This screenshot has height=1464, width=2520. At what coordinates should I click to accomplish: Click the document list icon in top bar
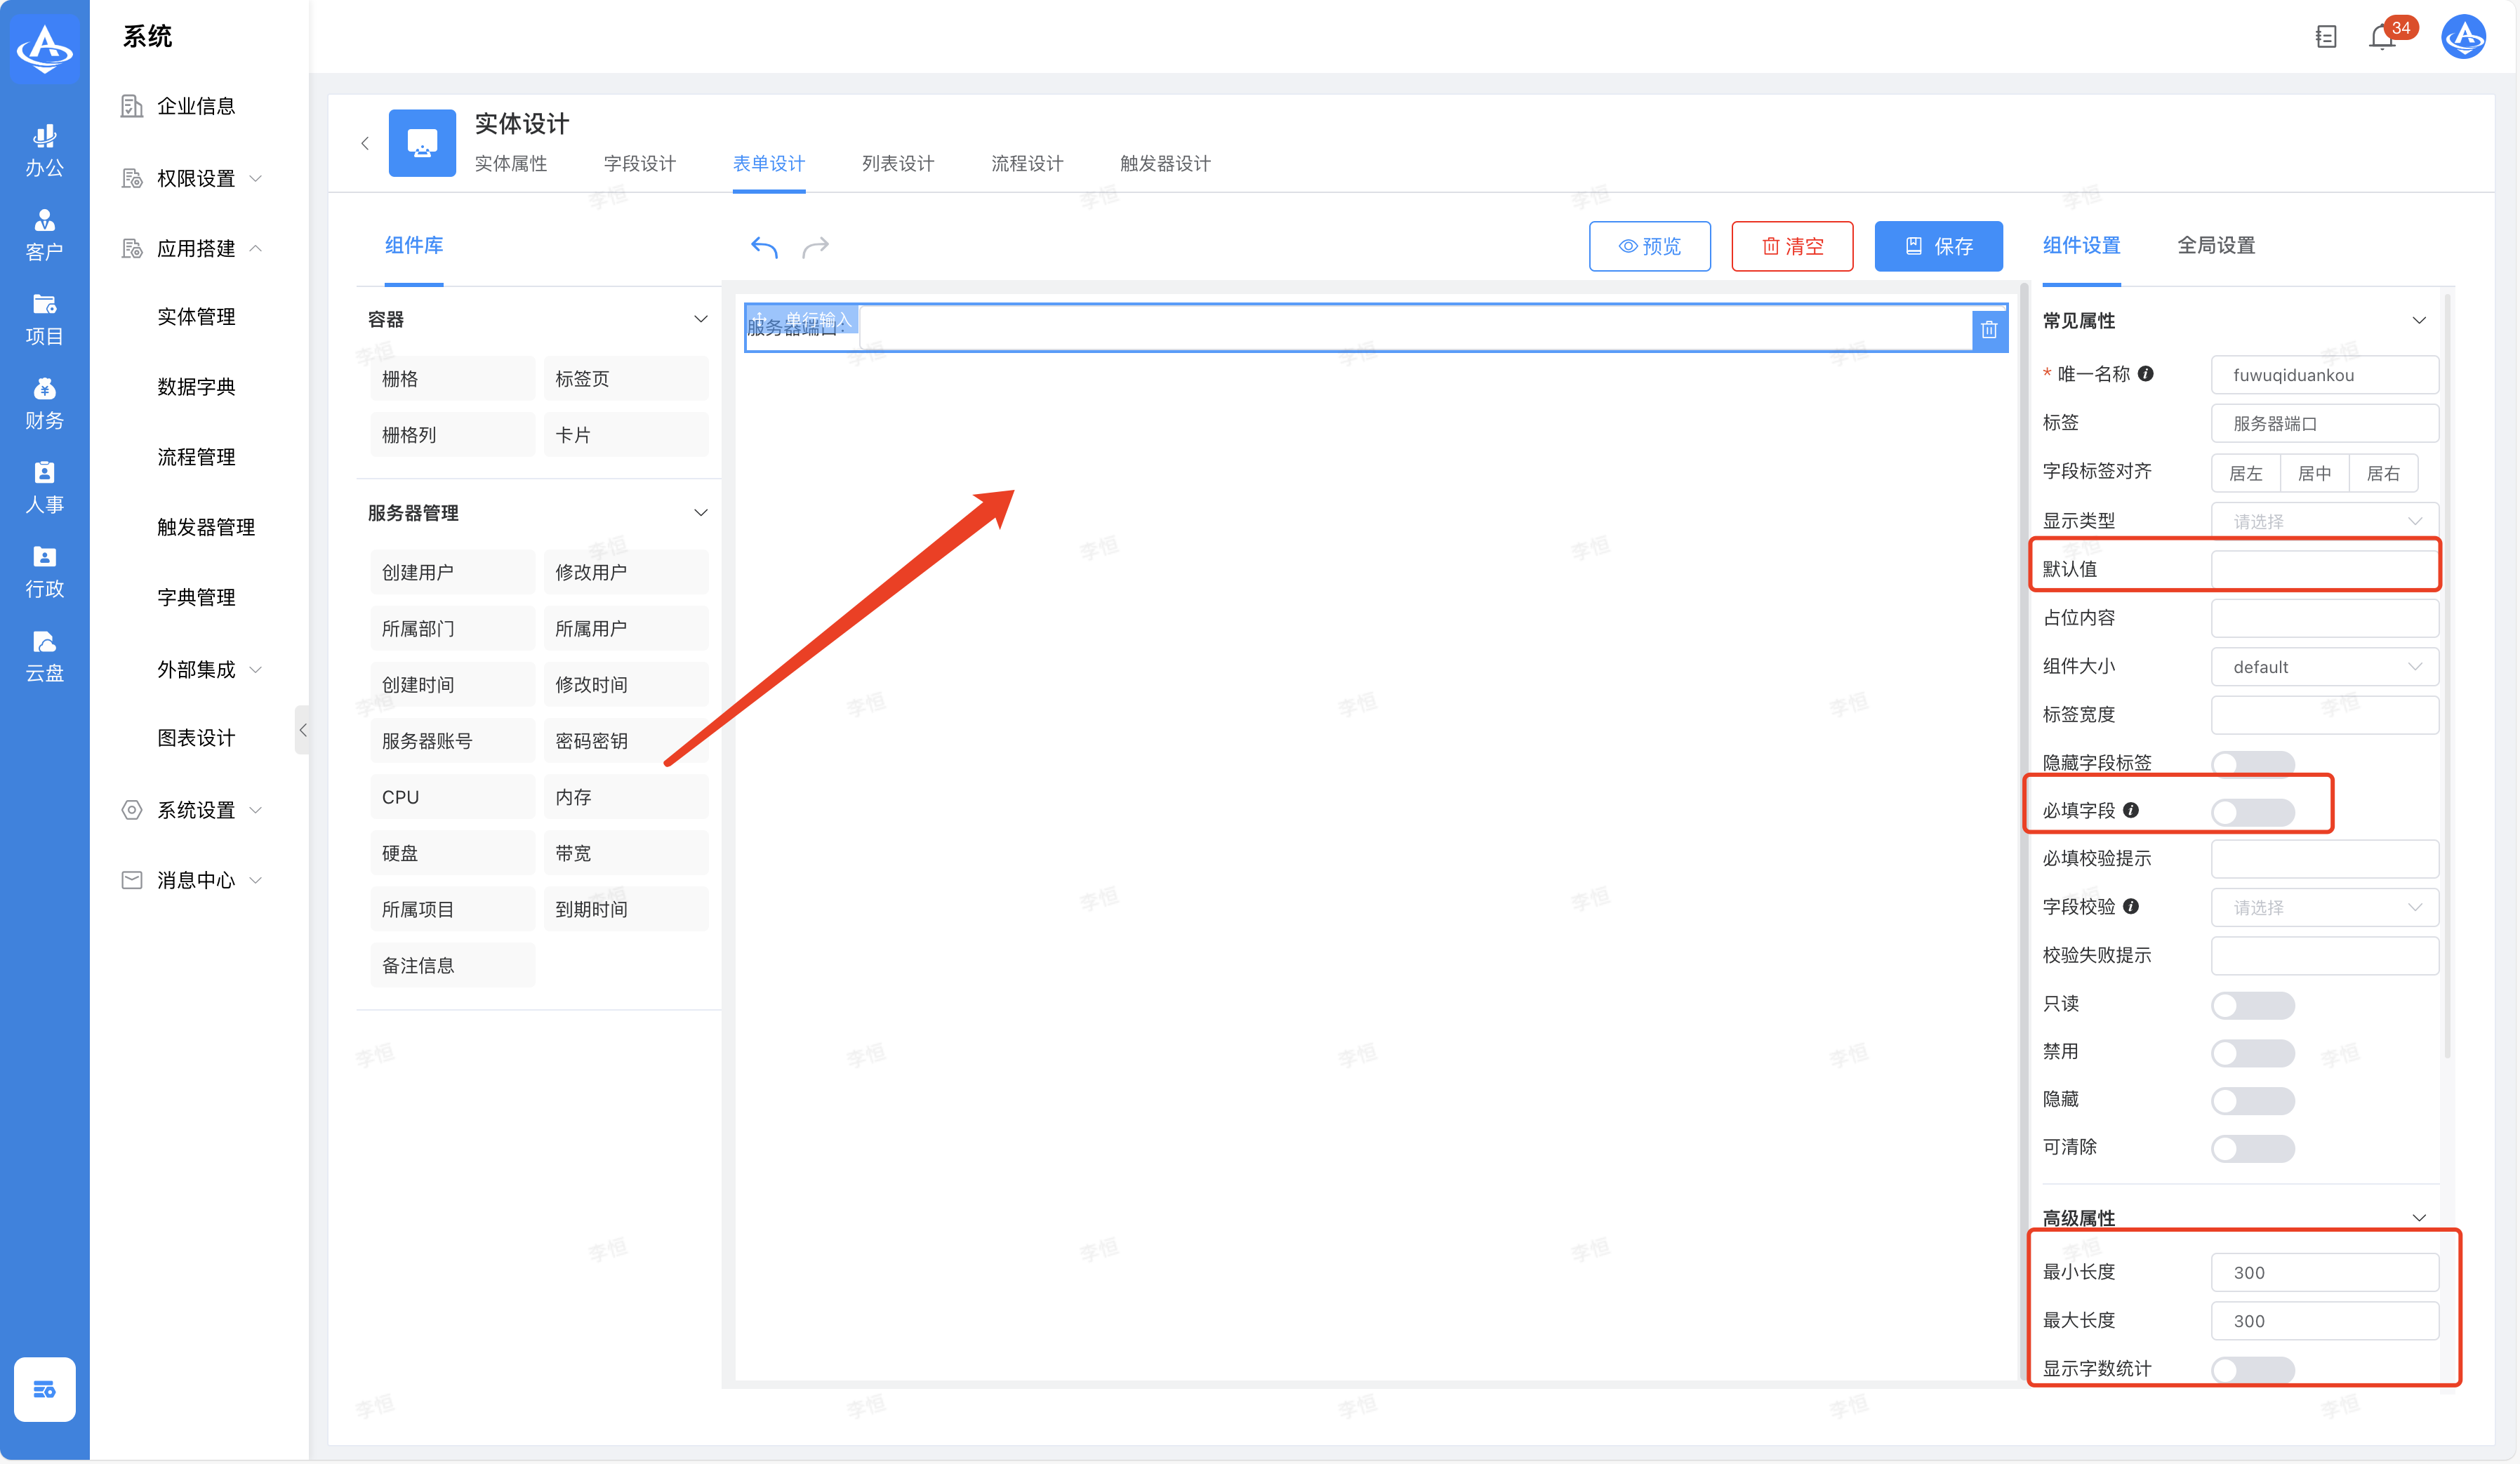click(x=2326, y=38)
